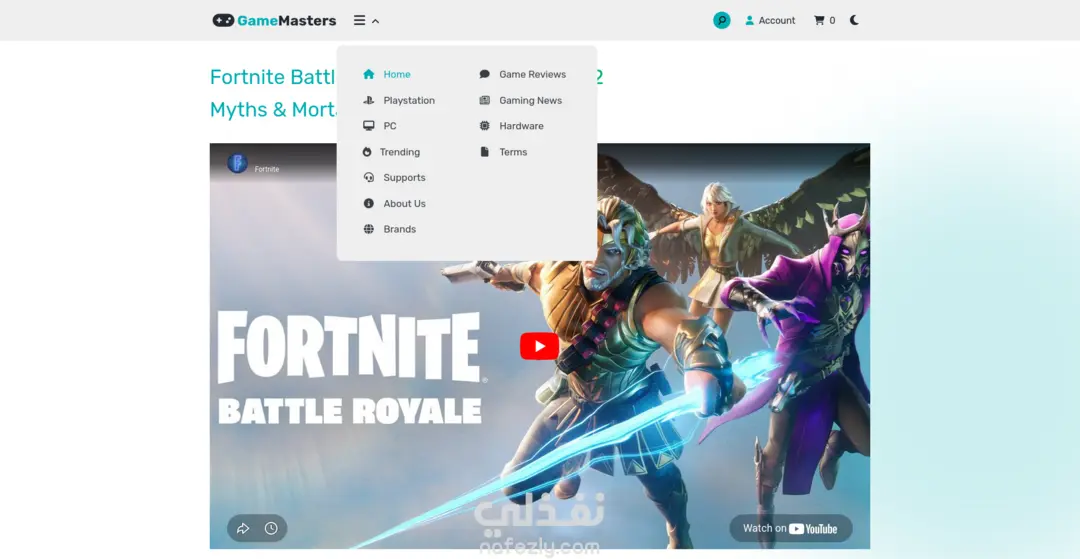This screenshot has width=1080, height=559.
Task: Toggle dark mode with moon icon
Action: [854, 21]
